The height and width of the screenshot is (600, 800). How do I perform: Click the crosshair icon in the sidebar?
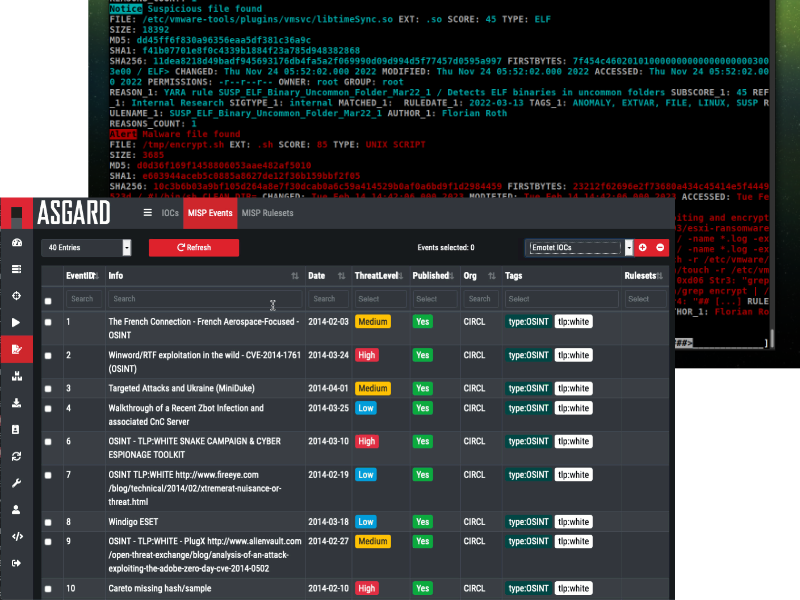pyautogui.click(x=16, y=296)
